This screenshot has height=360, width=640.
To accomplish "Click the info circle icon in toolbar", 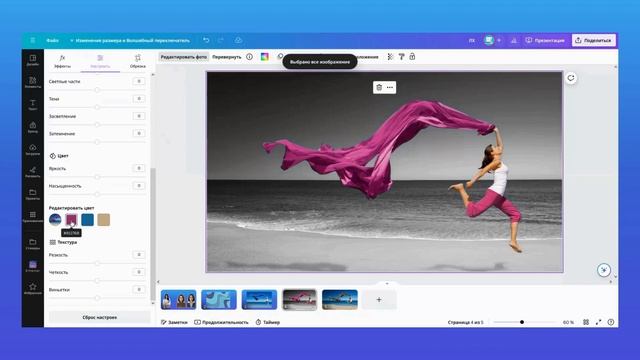I will click(x=249, y=57).
